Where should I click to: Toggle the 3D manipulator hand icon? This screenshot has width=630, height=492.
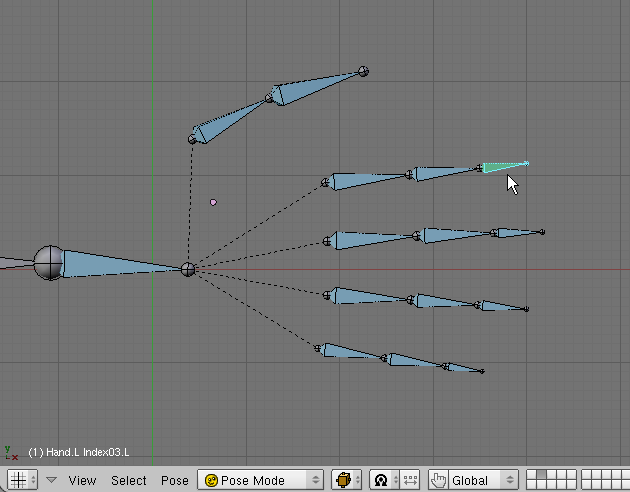pos(438,480)
